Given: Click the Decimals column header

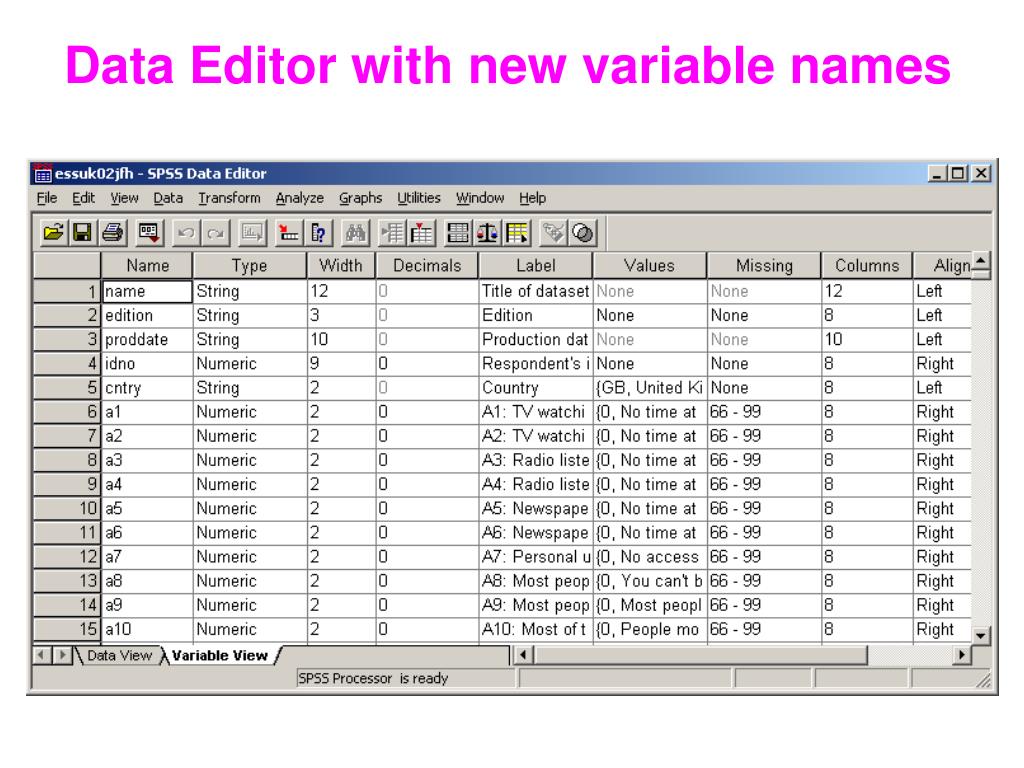Looking at the screenshot, I should pos(427,265).
